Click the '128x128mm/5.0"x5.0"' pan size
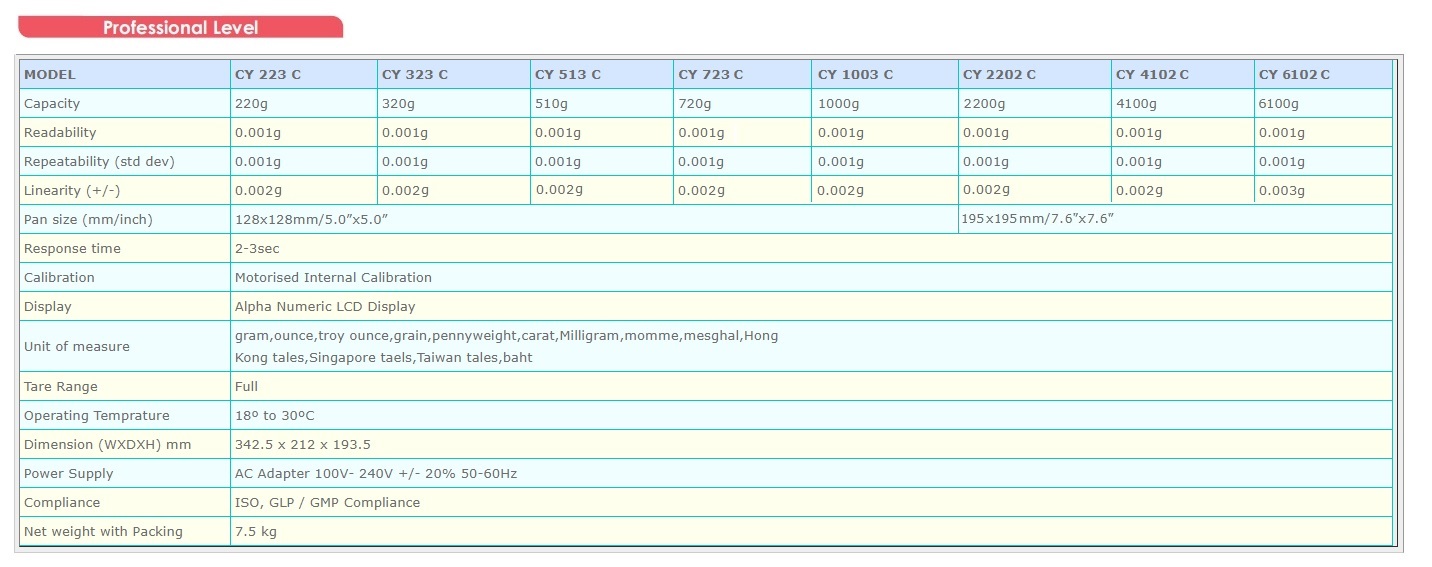 tap(311, 220)
